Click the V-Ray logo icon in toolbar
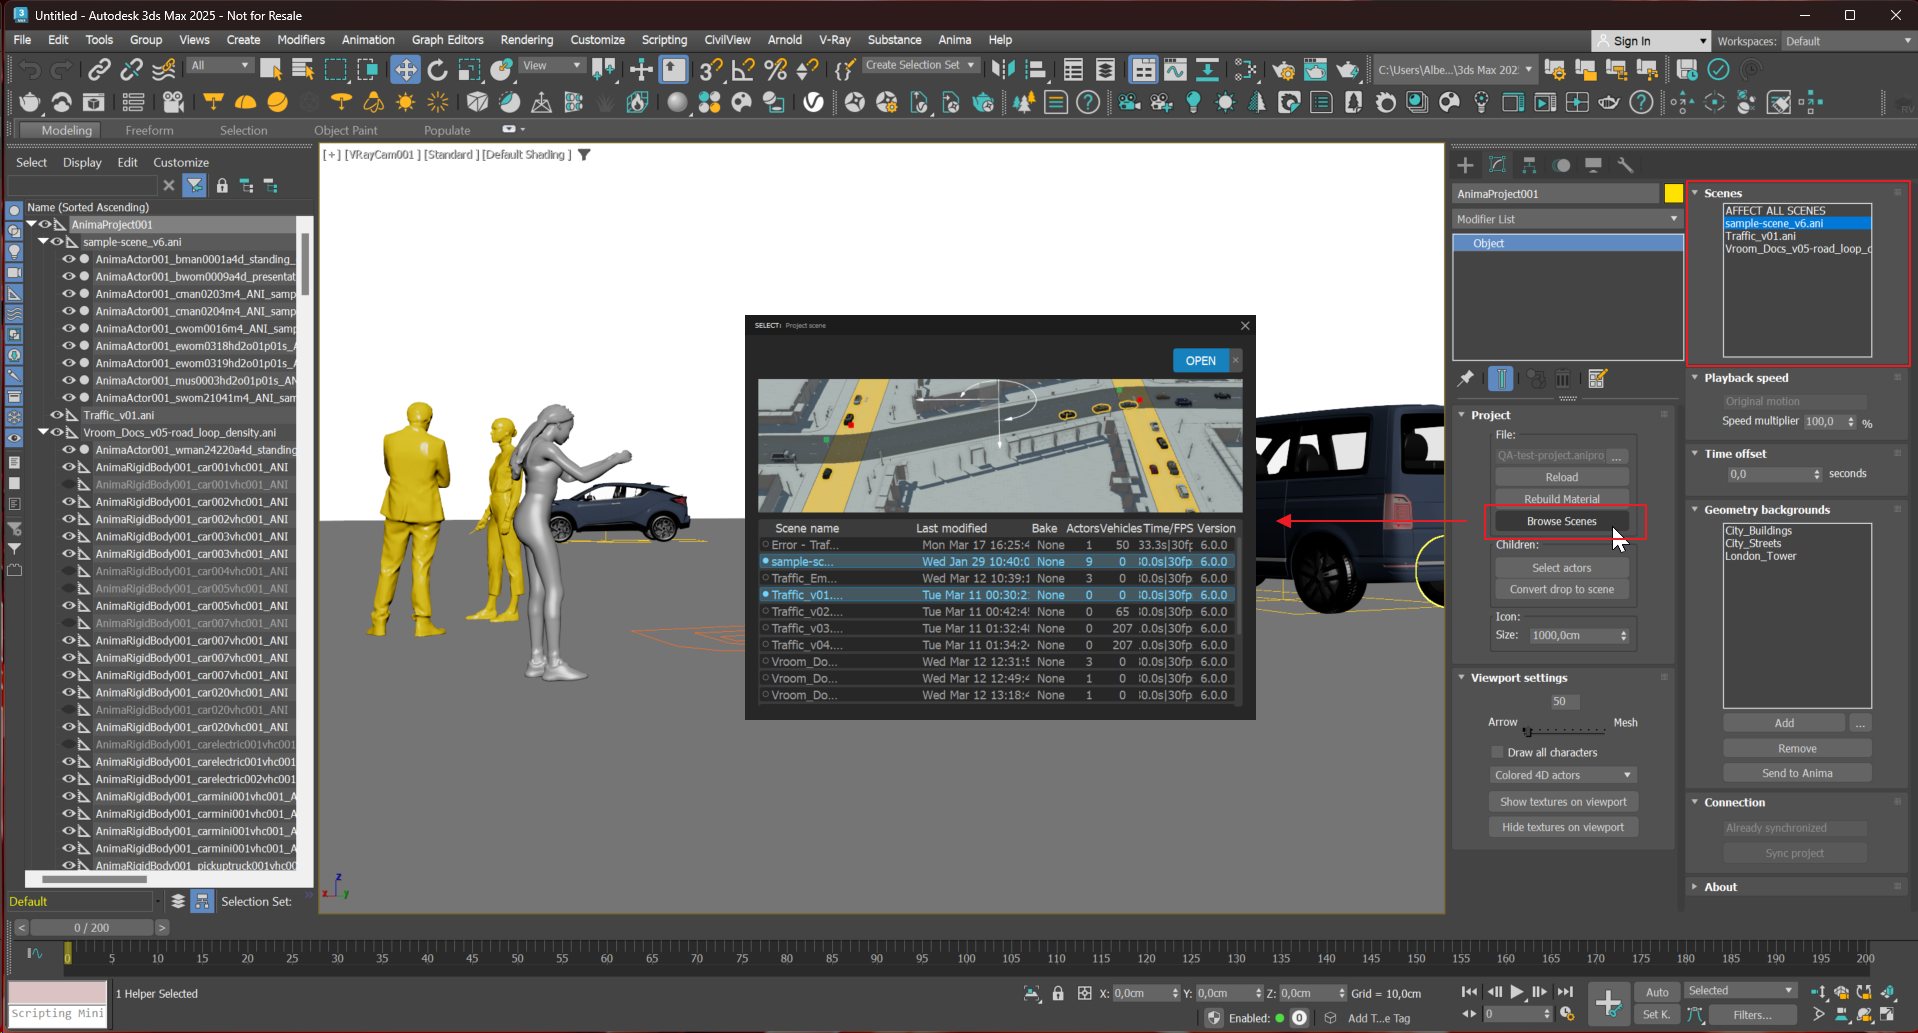Viewport: 1918px width, 1033px height. (814, 102)
